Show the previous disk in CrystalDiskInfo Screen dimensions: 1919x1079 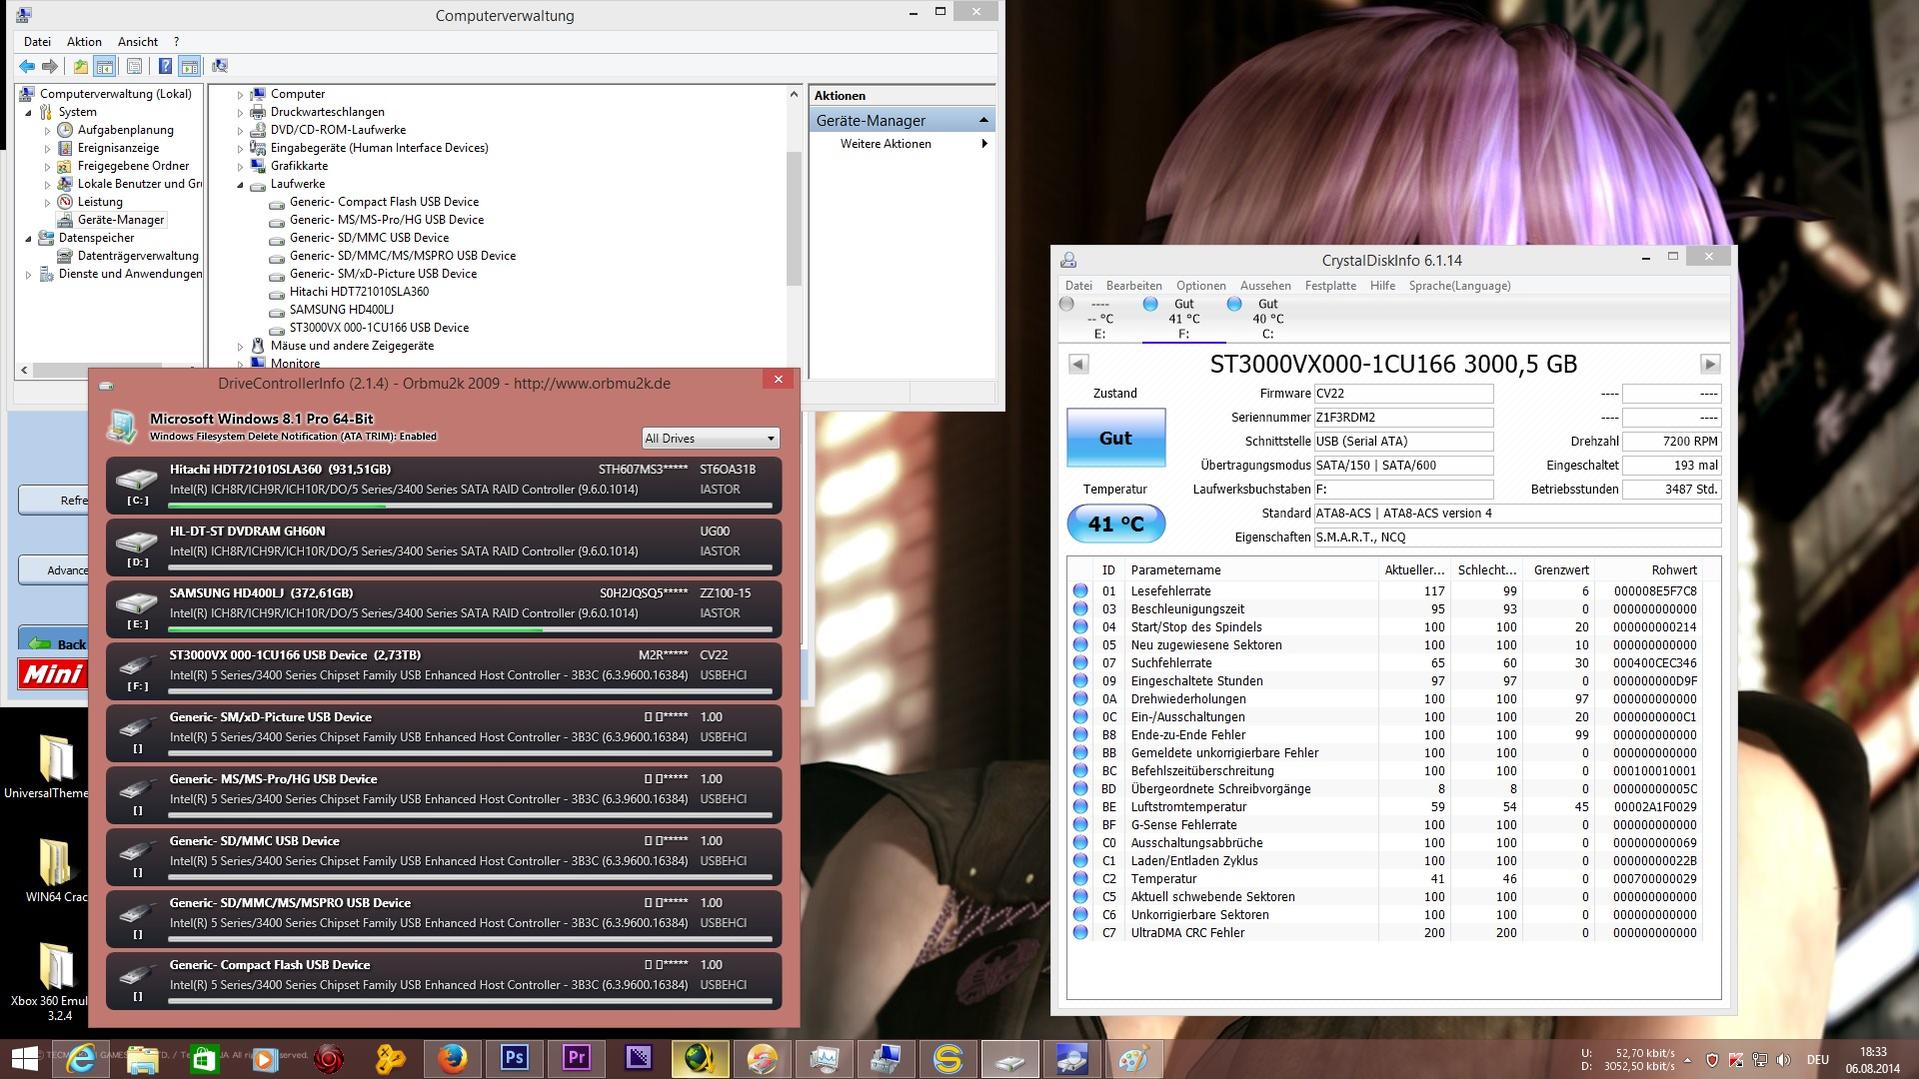click(x=1078, y=364)
